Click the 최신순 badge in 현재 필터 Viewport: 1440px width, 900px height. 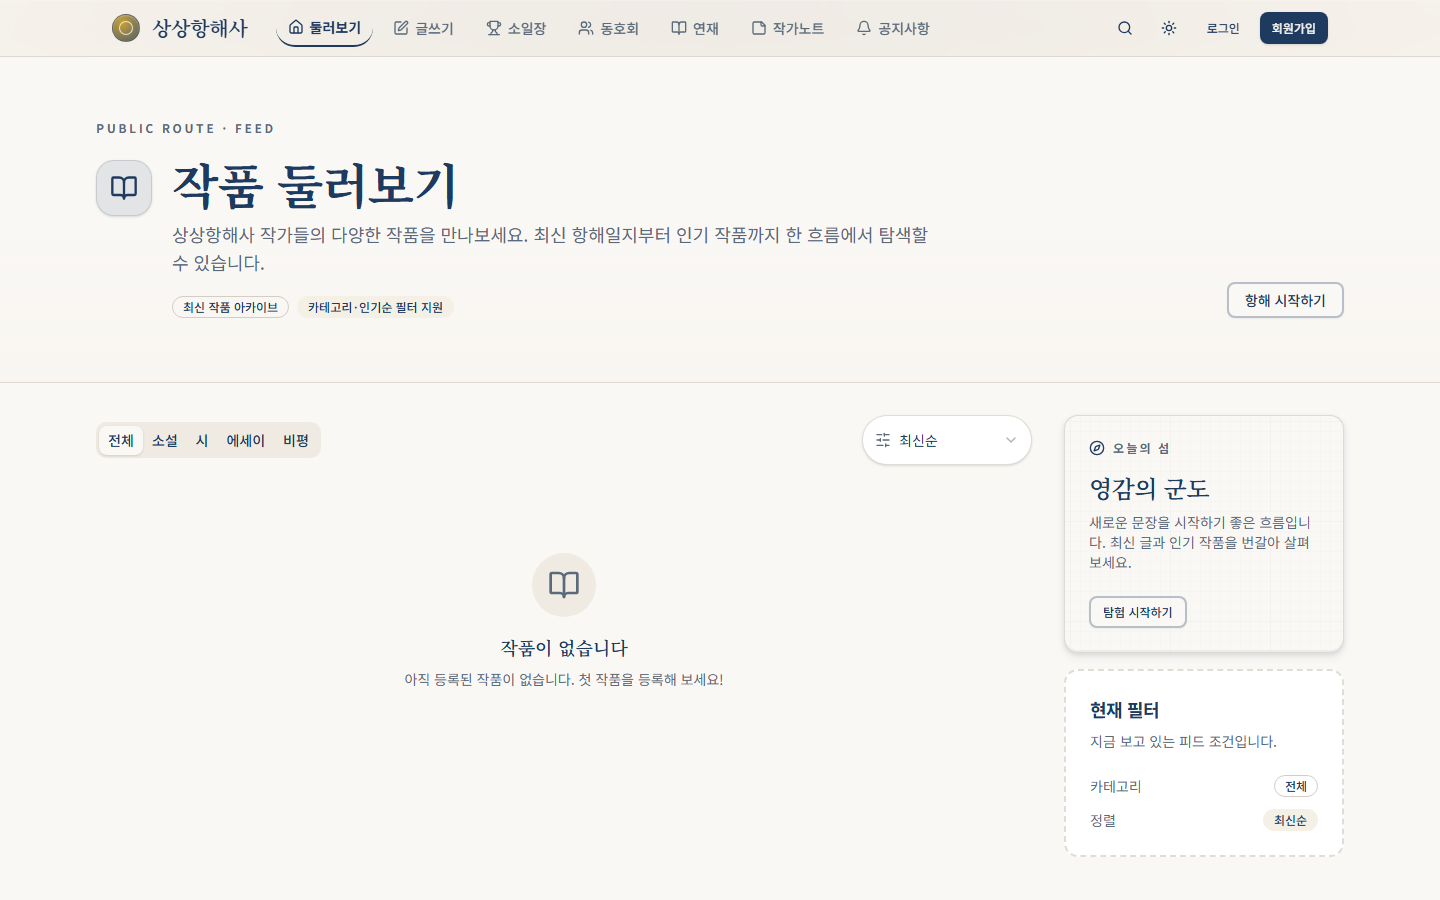[x=1290, y=820]
